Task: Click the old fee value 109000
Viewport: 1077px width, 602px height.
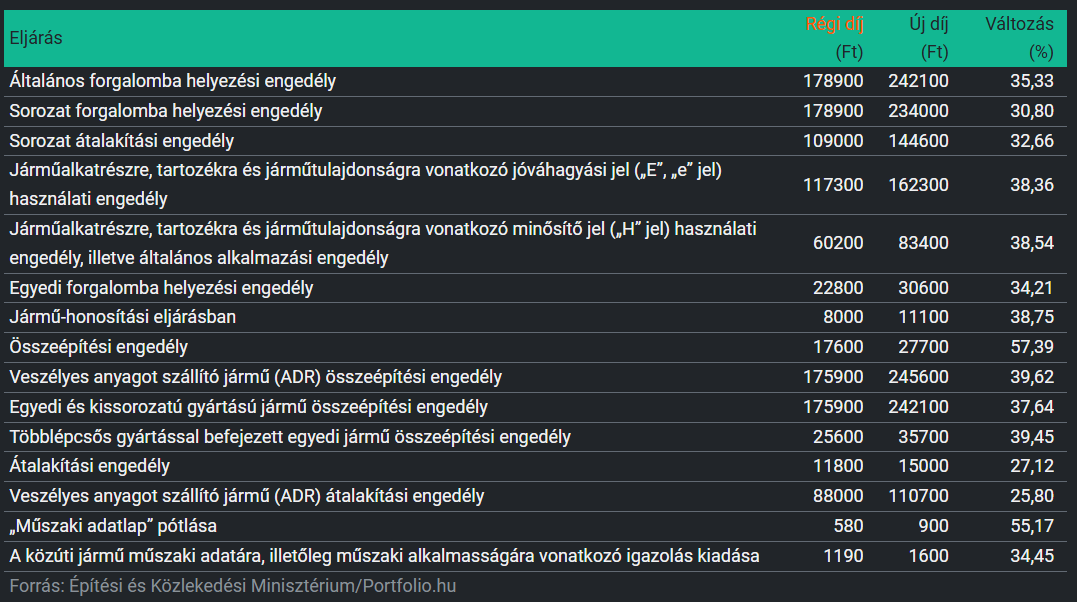Action: point(833,141)
